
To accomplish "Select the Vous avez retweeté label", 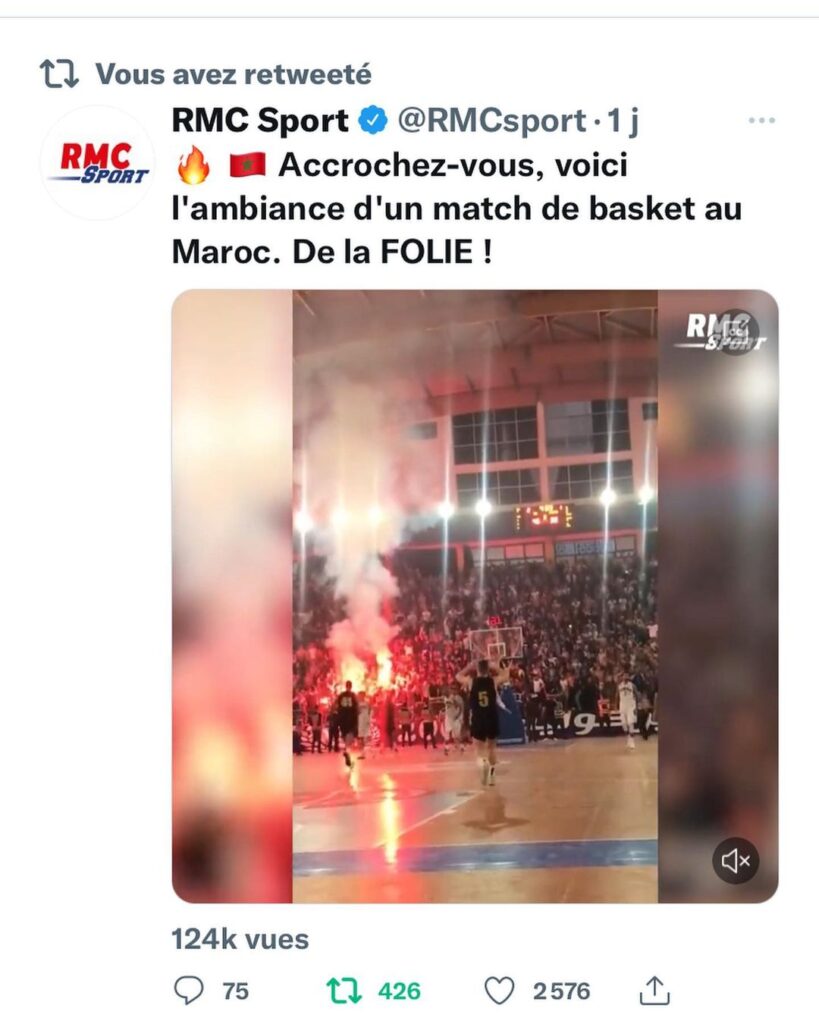I will tap(234, 74).
